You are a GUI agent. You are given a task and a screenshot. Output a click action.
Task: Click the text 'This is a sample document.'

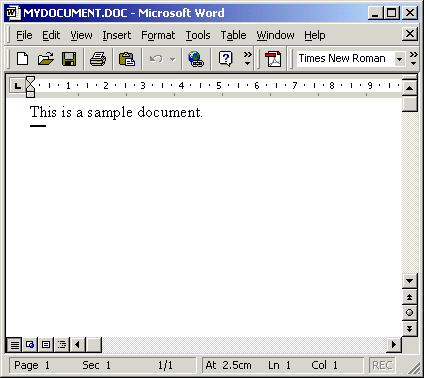tap(116, 112)
